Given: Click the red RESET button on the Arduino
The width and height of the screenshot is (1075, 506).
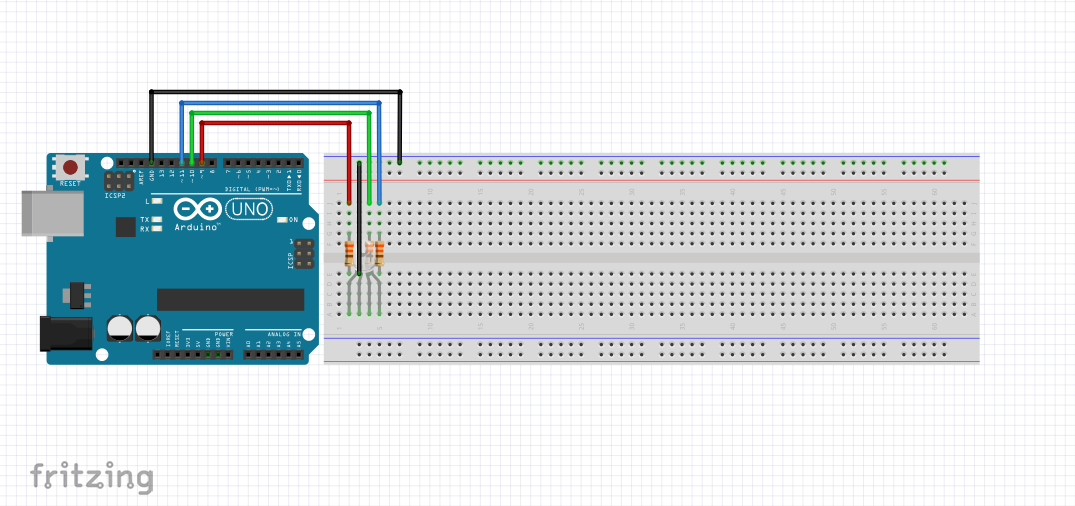Looking at the screenshot, I should click(71, 167).
